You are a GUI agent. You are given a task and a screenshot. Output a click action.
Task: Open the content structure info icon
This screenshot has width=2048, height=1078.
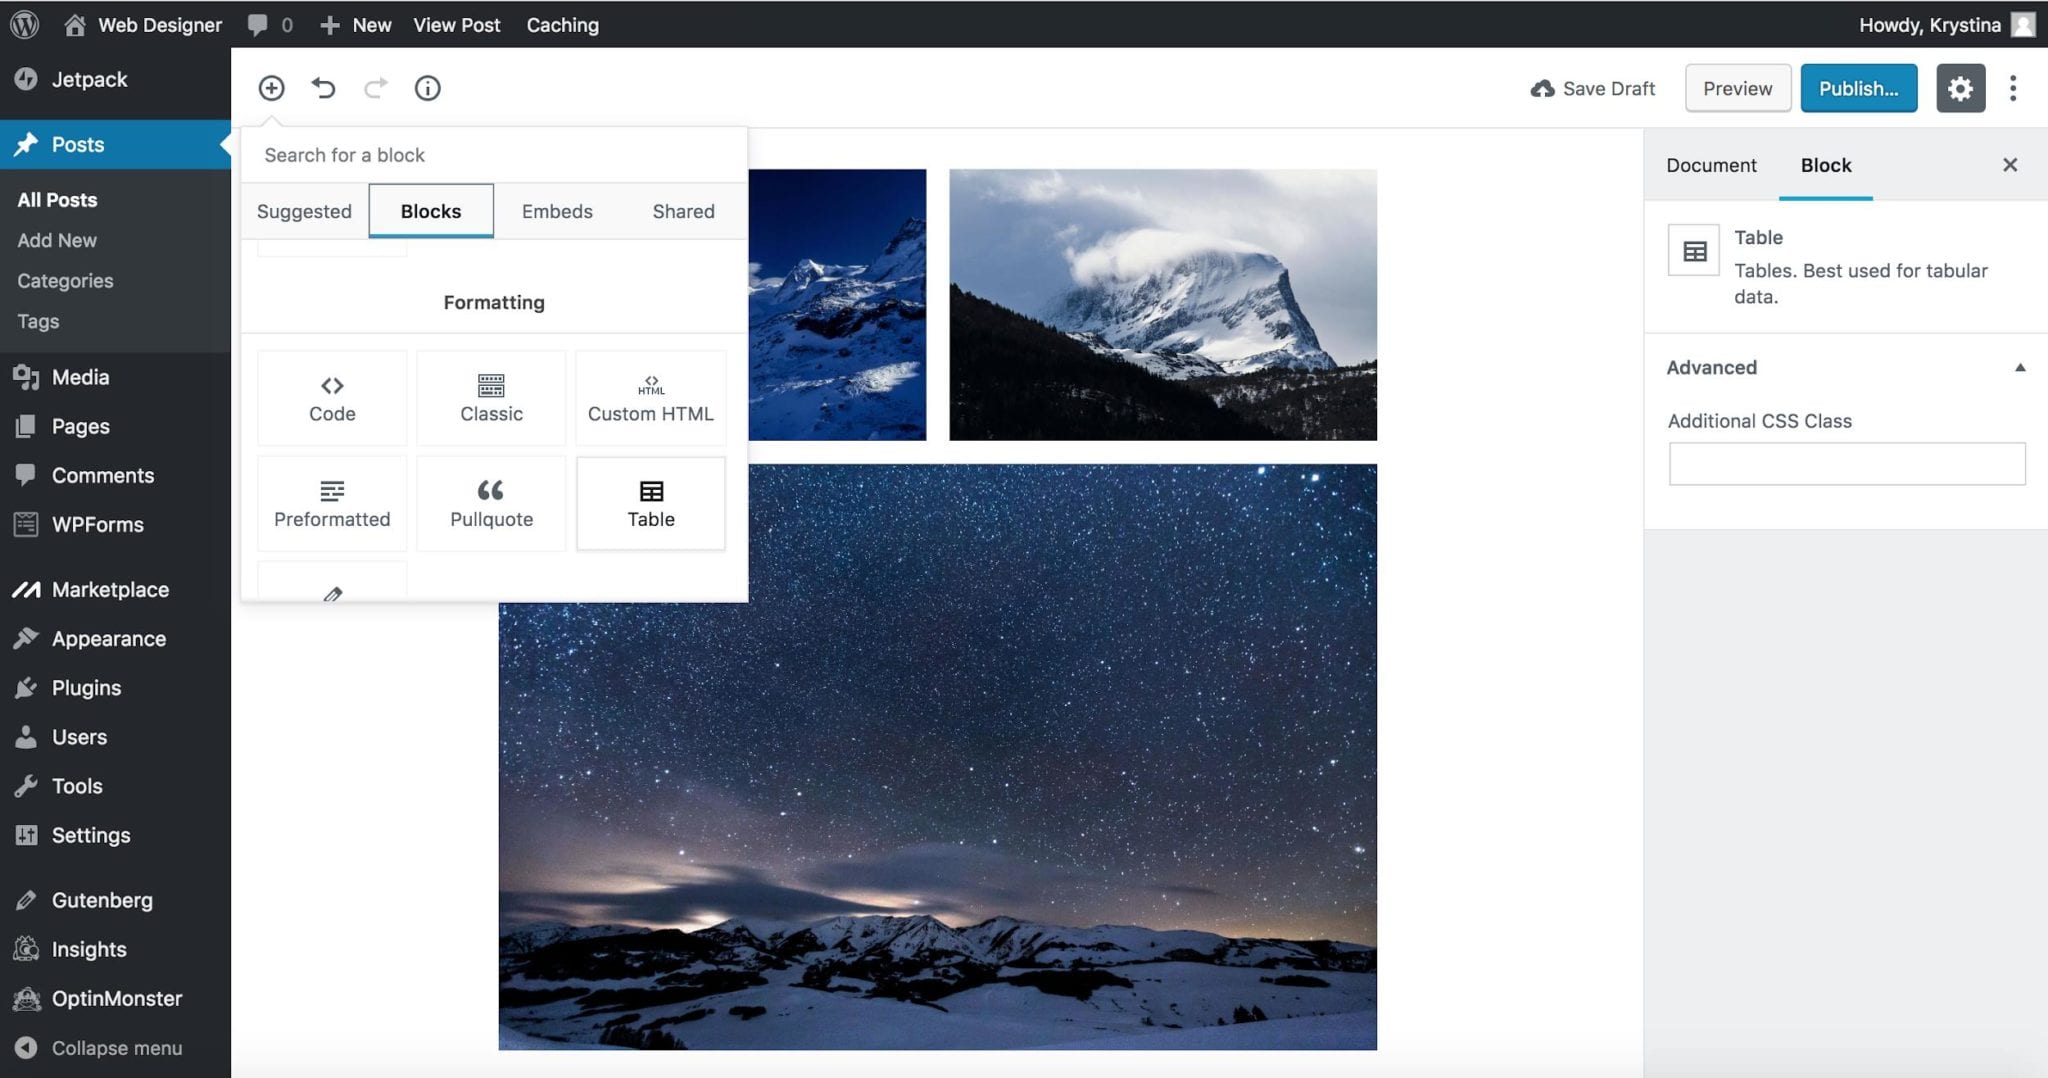tap(427, 88)
